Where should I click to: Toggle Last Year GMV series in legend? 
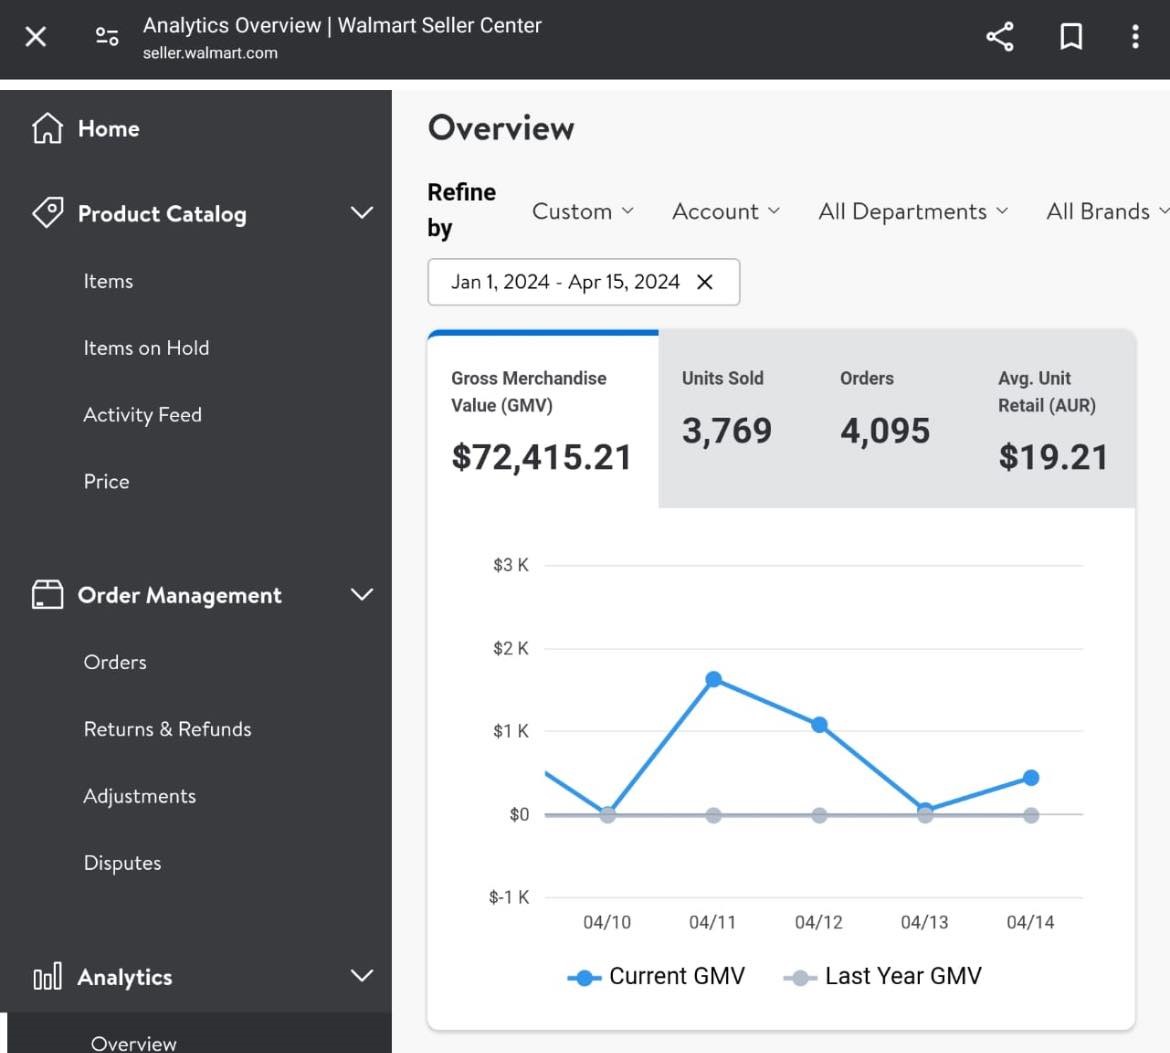click(x=882, y=977)
